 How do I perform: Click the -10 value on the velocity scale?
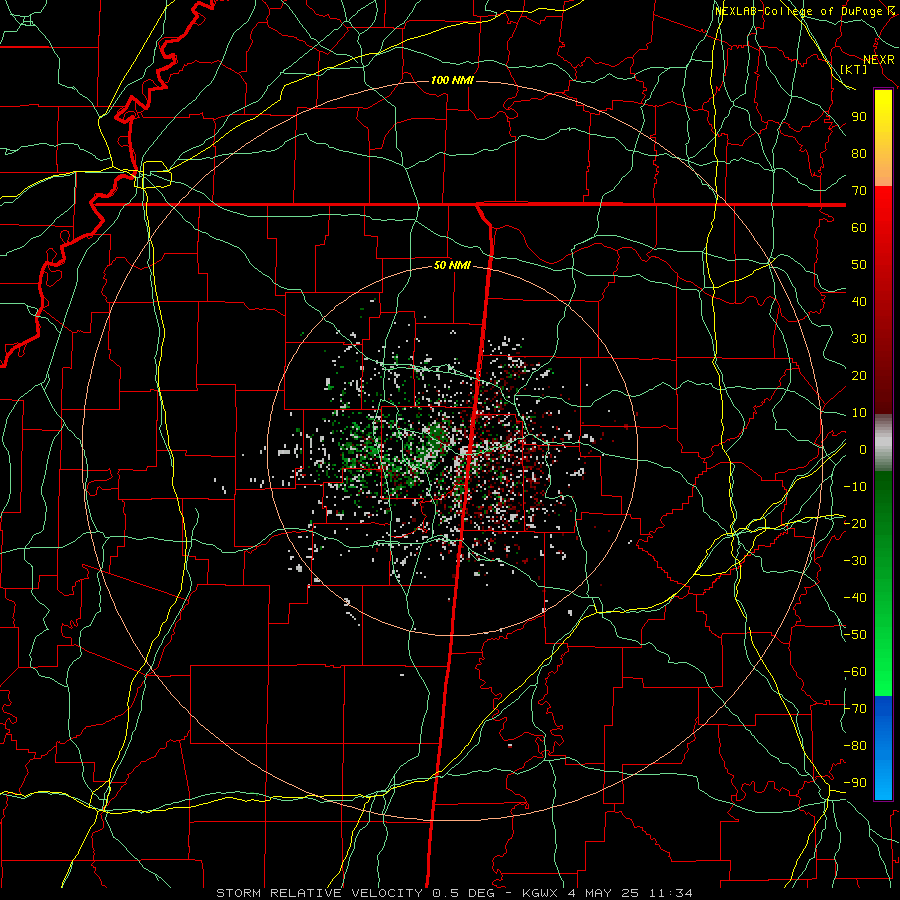(x=855, y=487)
